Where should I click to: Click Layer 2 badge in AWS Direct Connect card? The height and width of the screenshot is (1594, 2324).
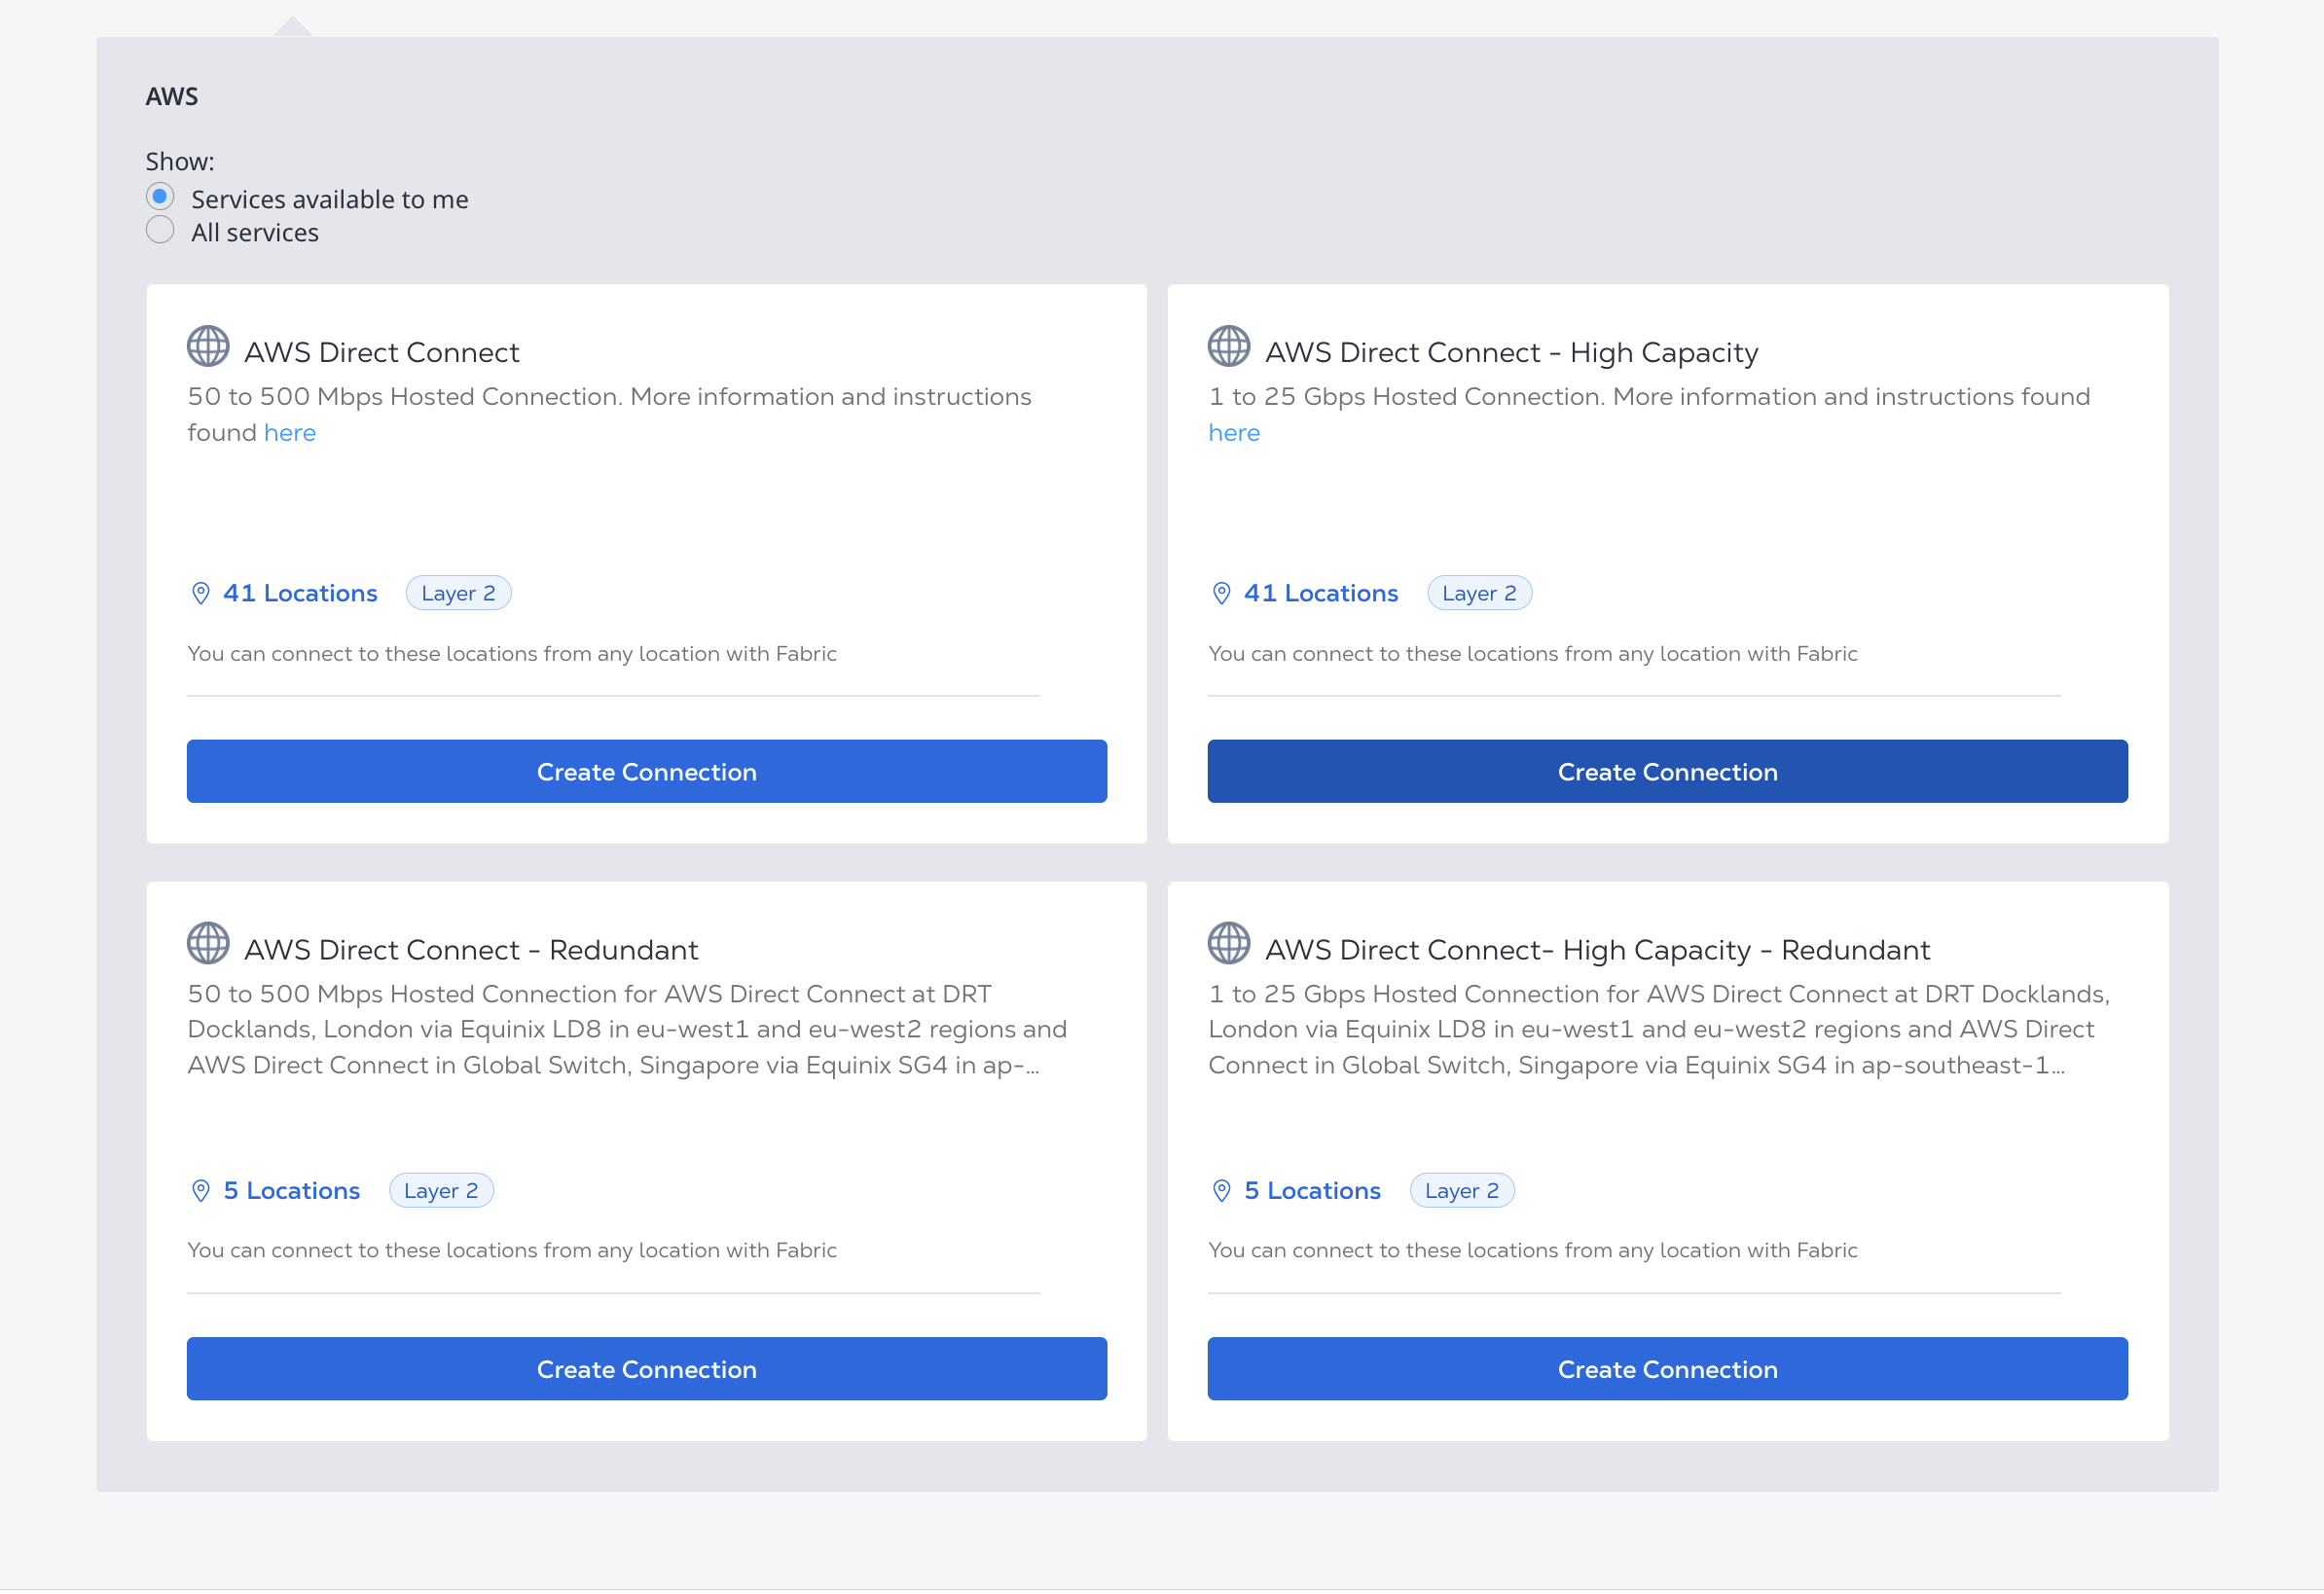(x=459, y=594)
